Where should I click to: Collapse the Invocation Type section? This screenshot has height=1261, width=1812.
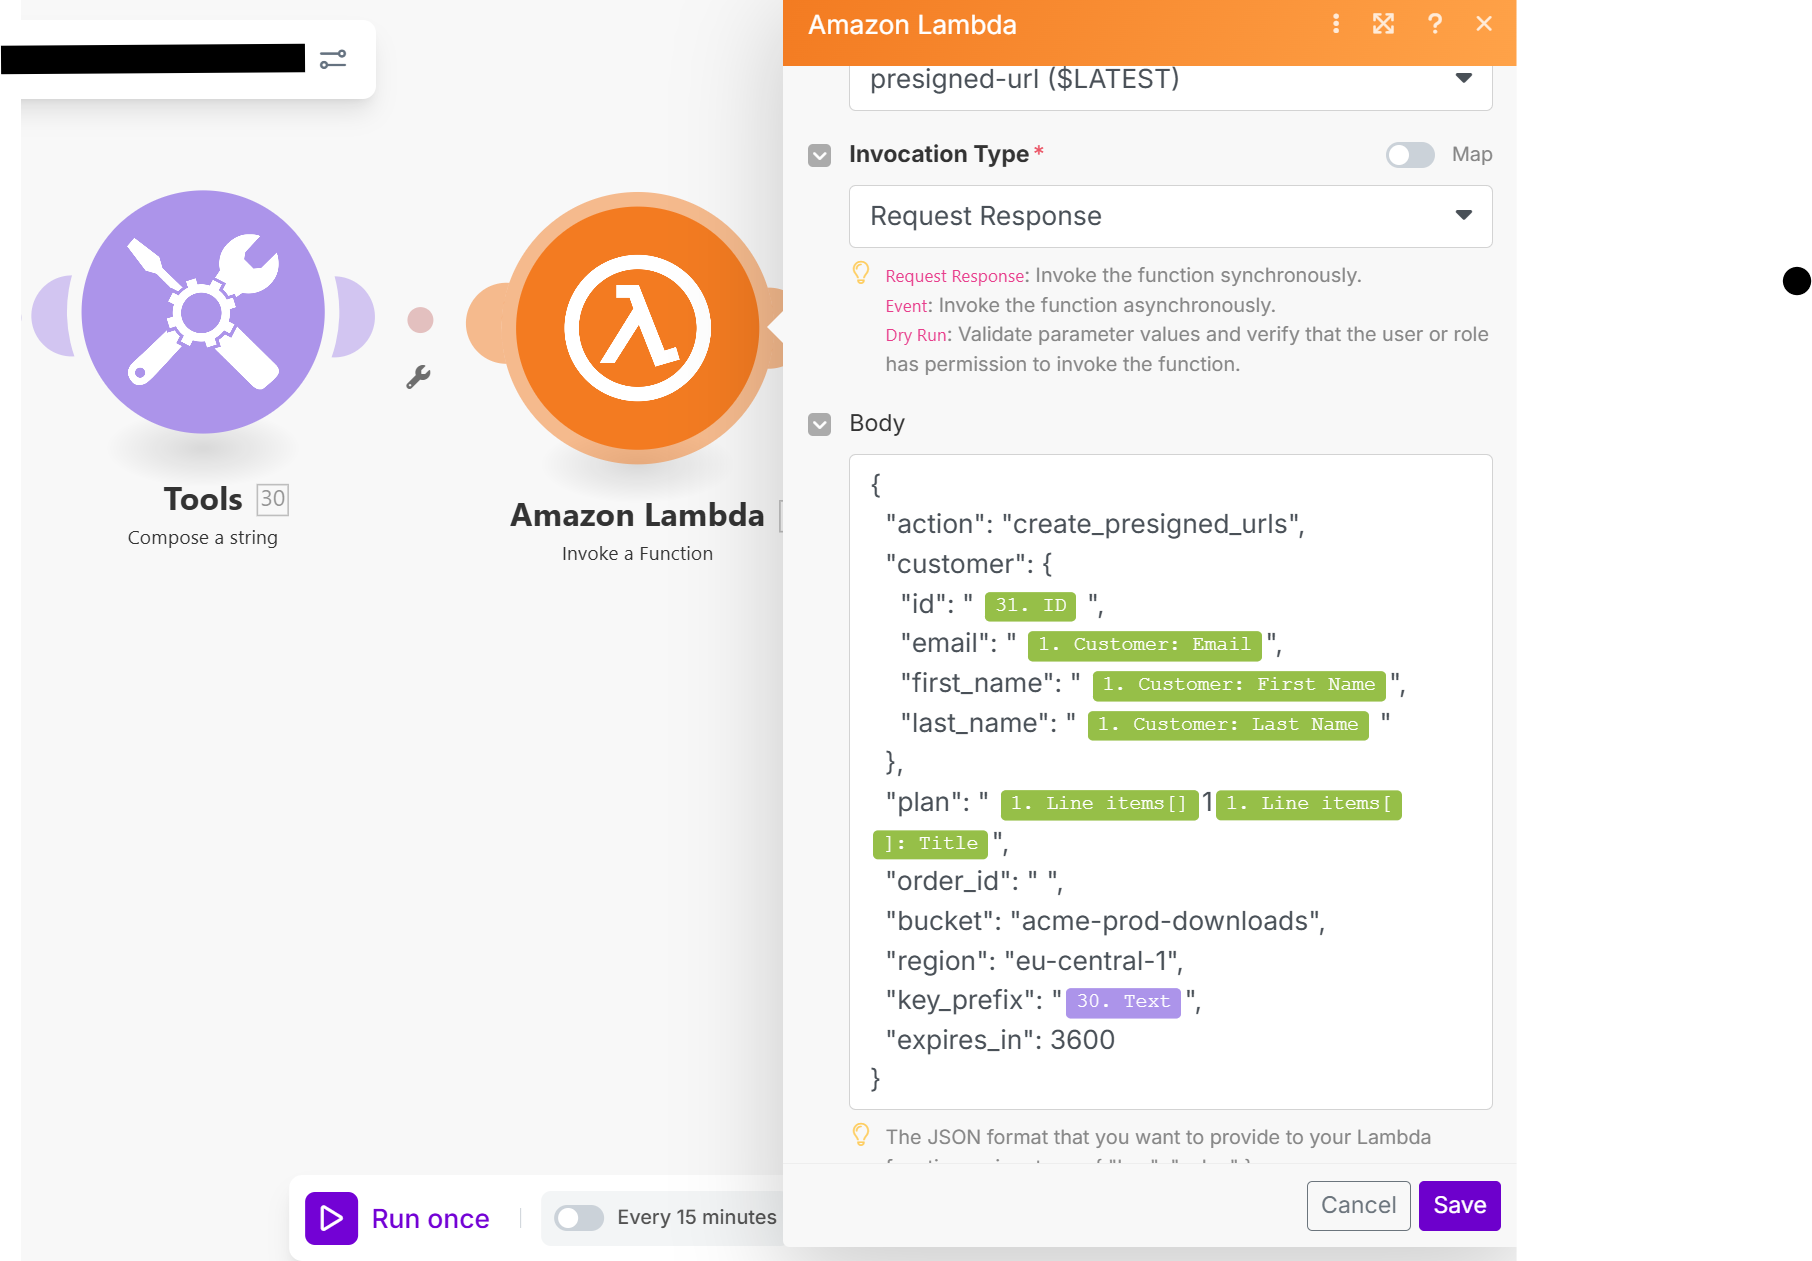[x=820, y=155]
